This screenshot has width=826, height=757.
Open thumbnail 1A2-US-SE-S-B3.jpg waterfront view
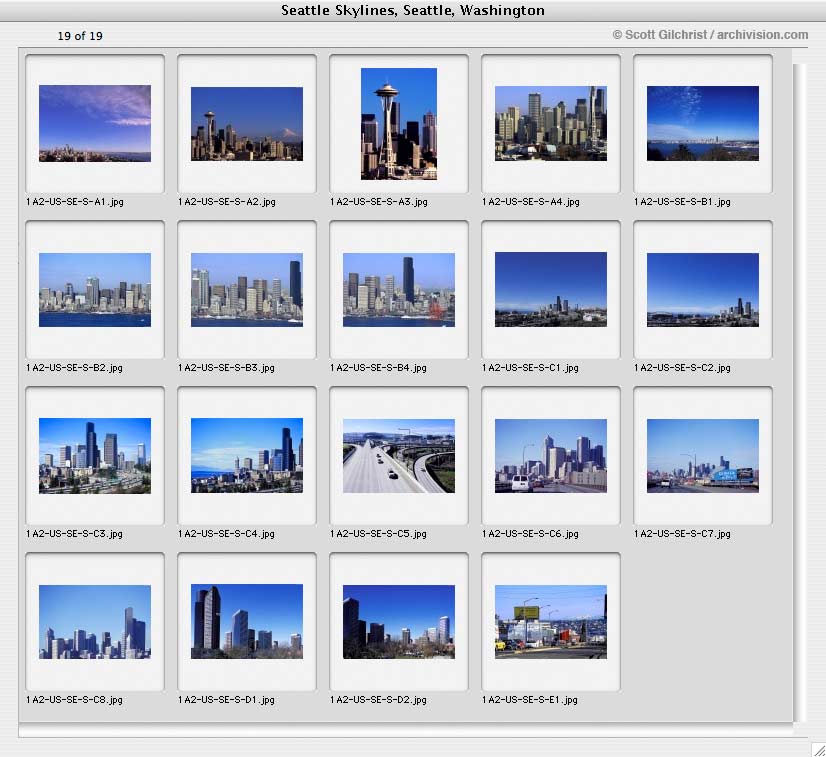[x=247, y=290]
